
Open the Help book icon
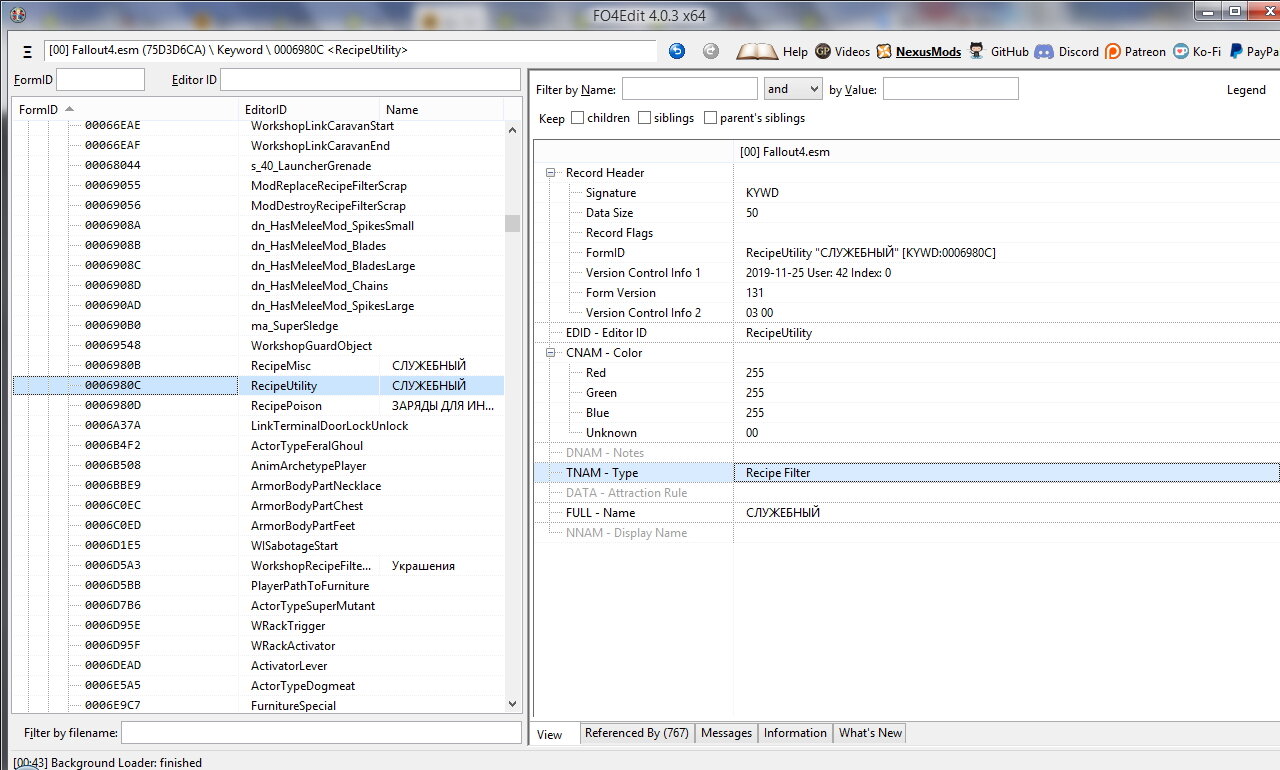pos(757,51)
